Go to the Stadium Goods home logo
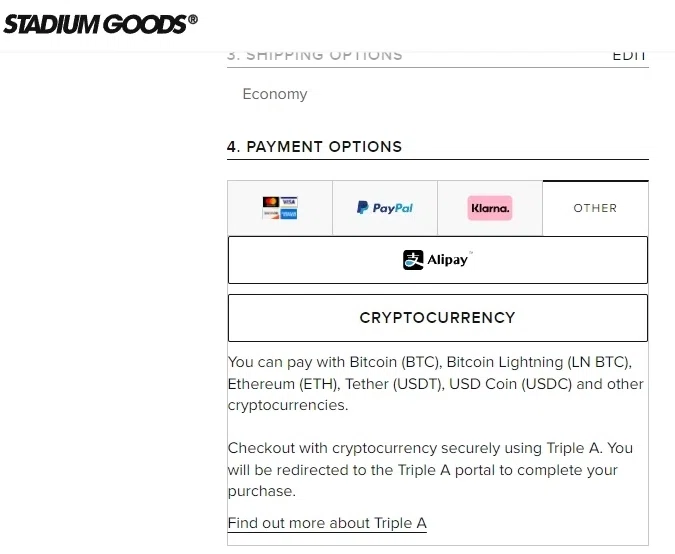 tap(100, 24)
